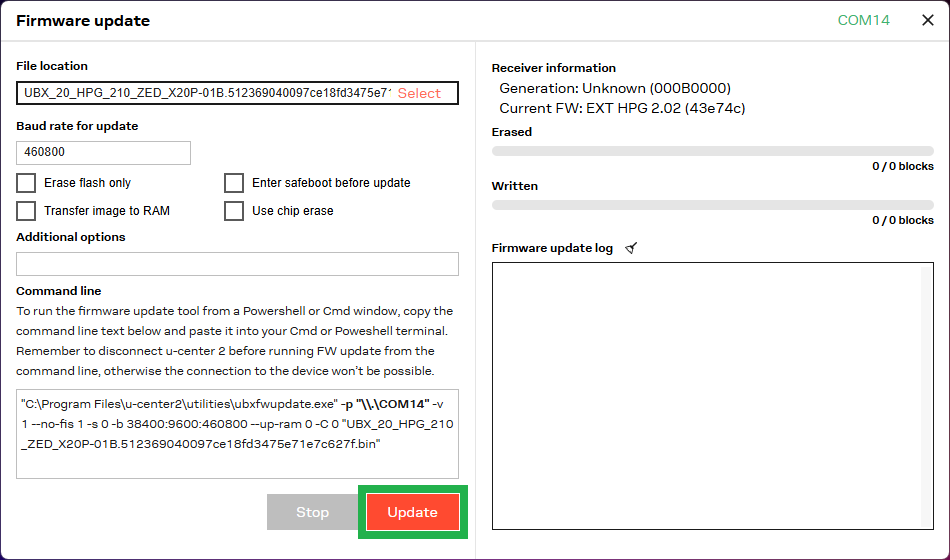Screen dimensions: 950x560
Task: Click the Written progress bar
Action: (x=712, y=205)
